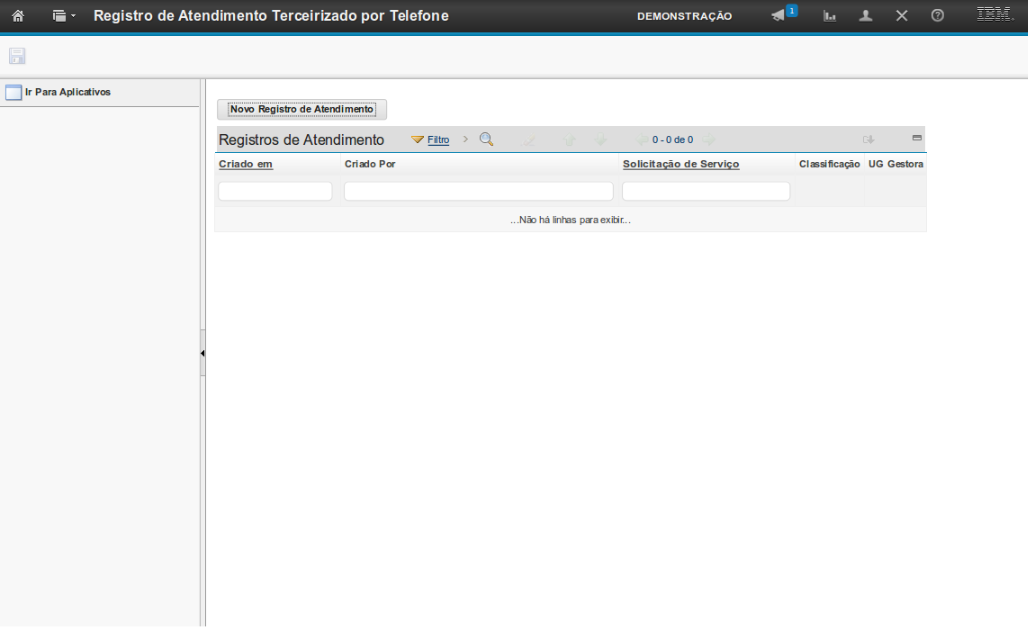Screen dimensions: 1028x627
Task: Click the sign out X icon
Action: coord(901,16)
